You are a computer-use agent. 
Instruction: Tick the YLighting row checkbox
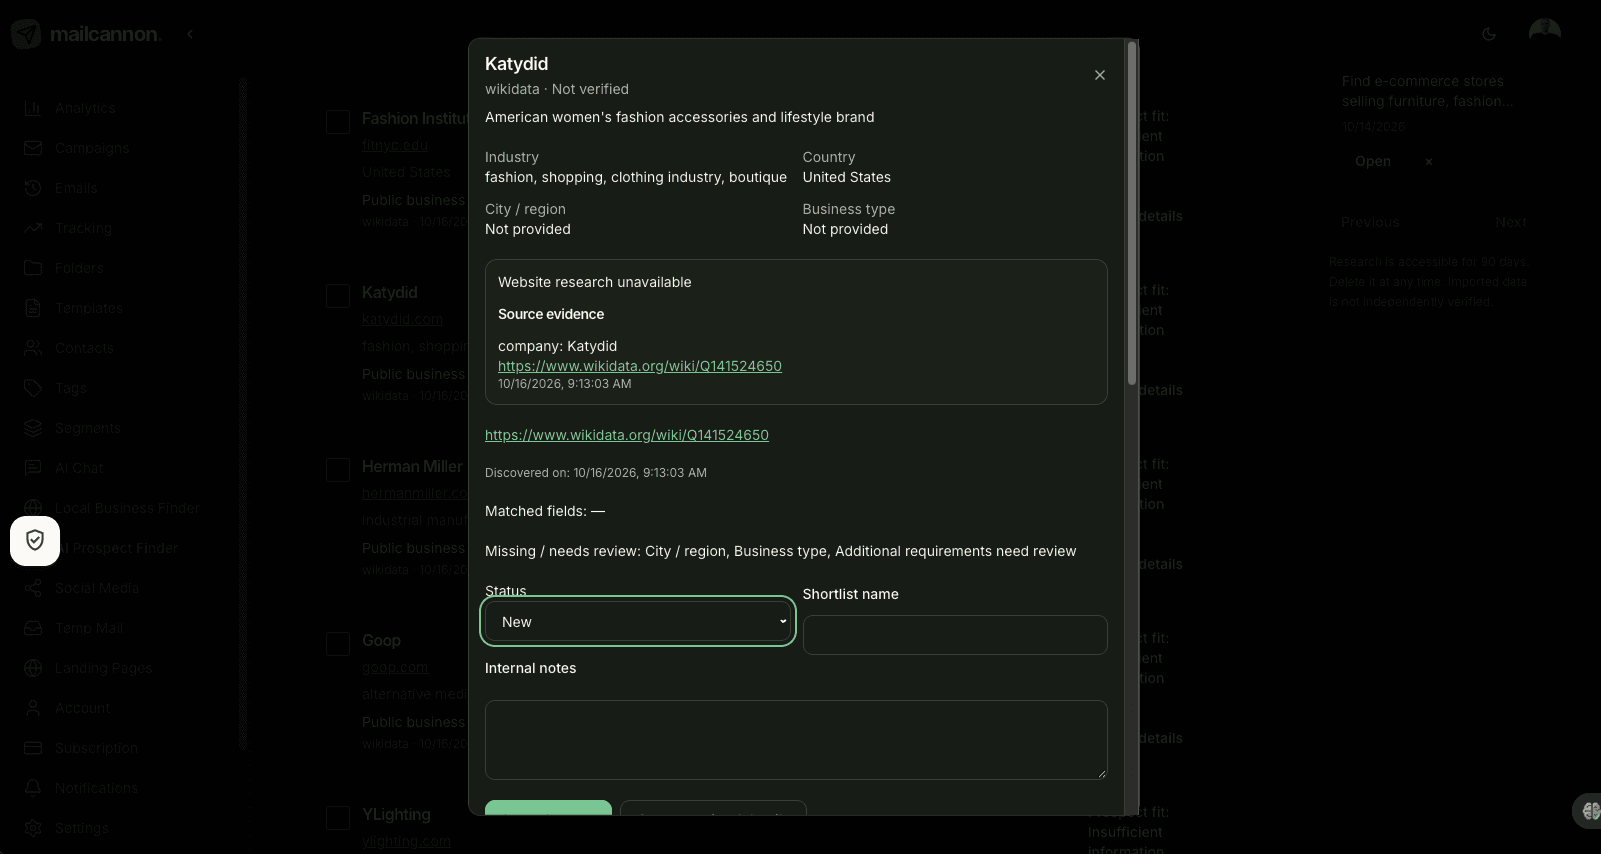(x=338, y=818)
